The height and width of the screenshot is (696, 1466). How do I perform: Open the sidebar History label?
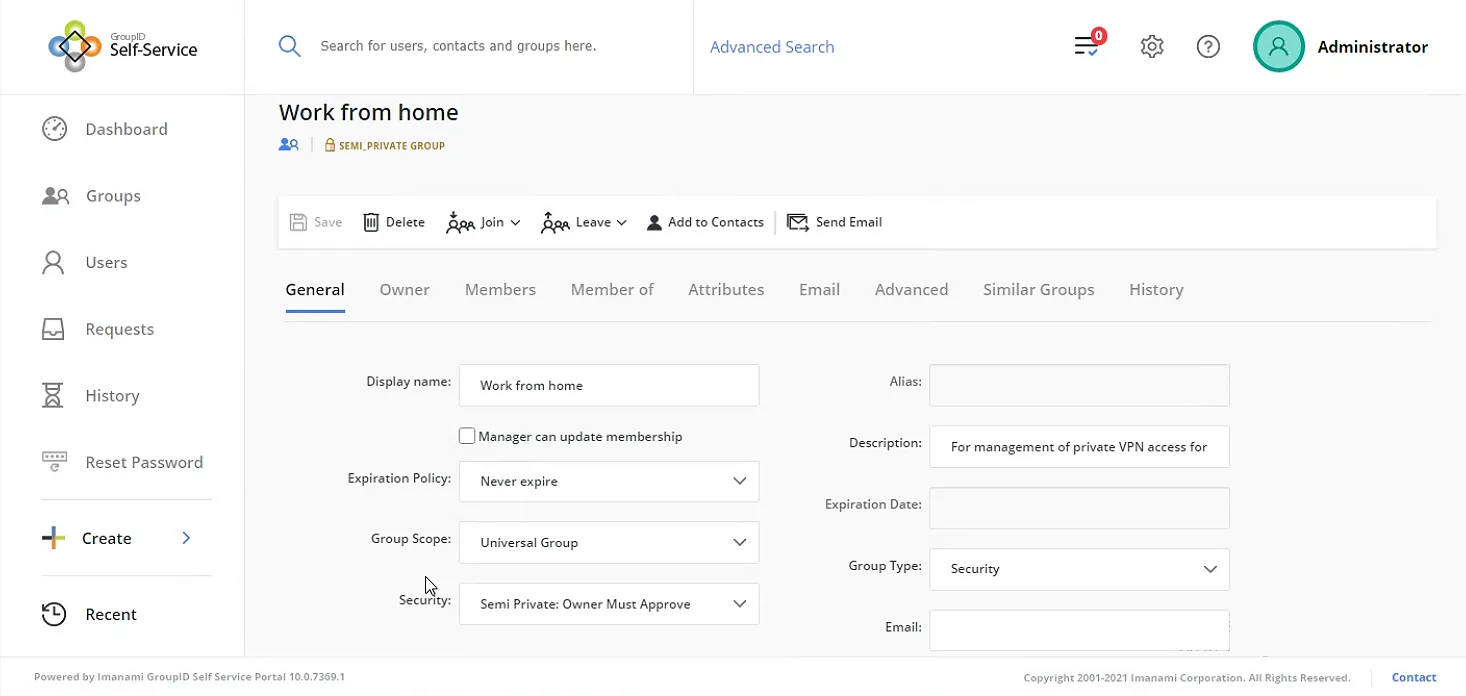click(x=112, y=395)
